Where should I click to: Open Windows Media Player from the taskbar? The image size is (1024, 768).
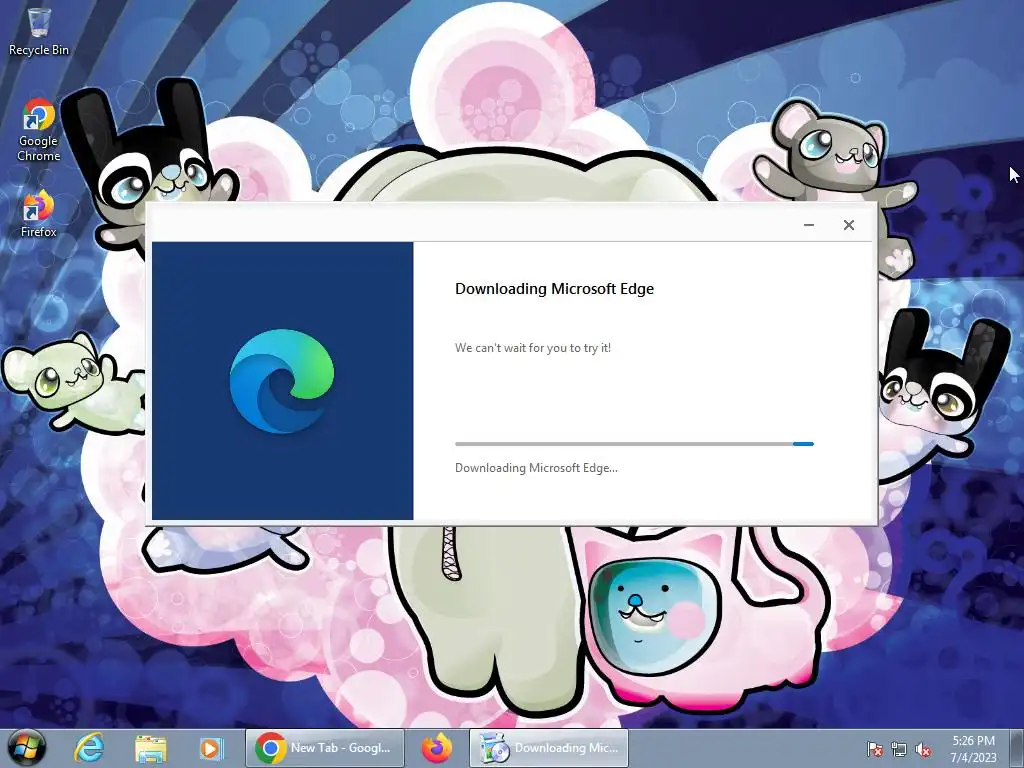tap(211, 748)
